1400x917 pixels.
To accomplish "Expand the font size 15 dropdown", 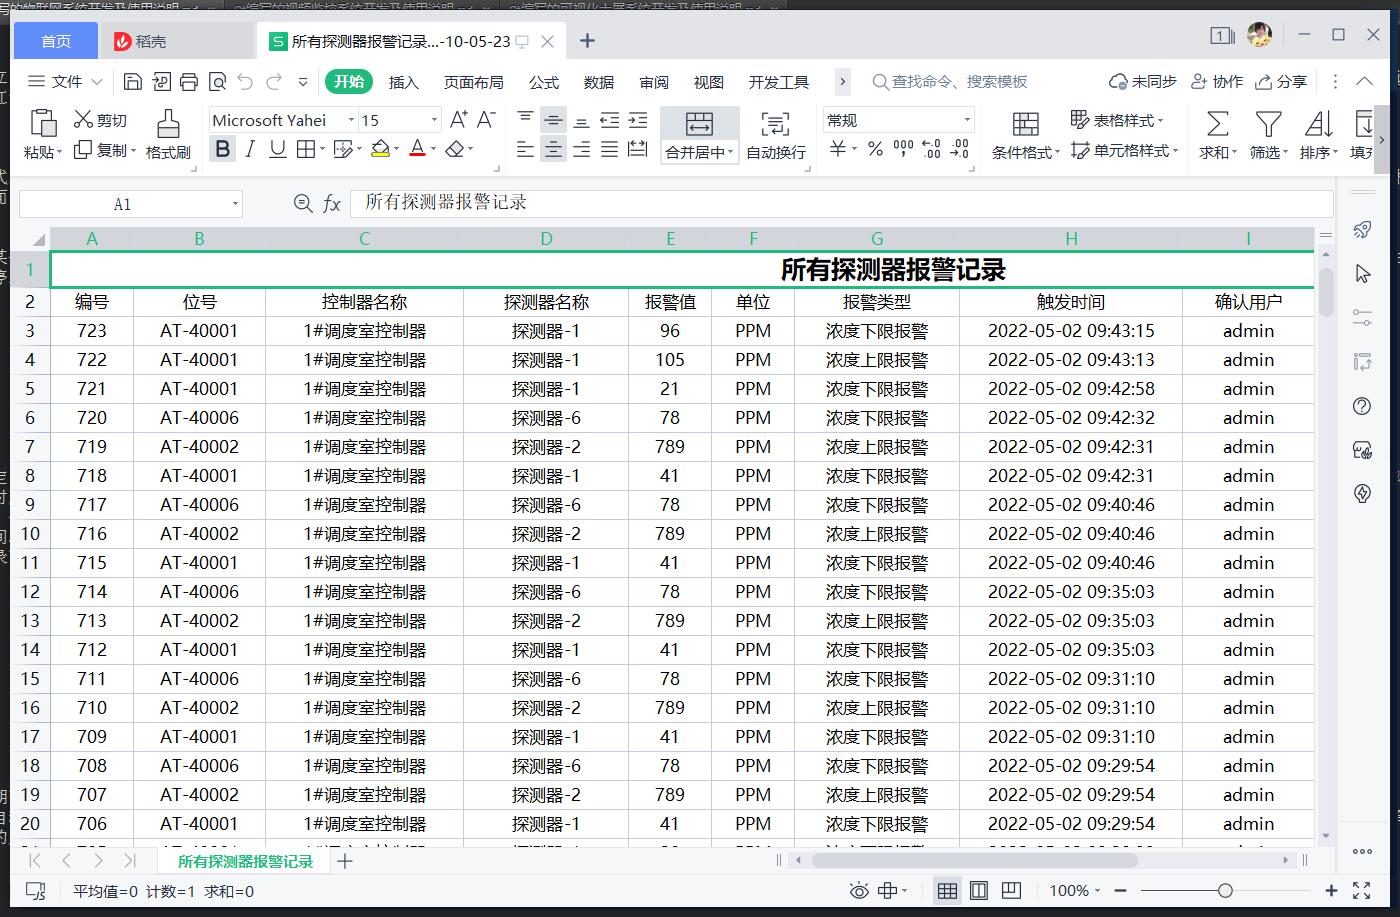I will tap(434, 120).
